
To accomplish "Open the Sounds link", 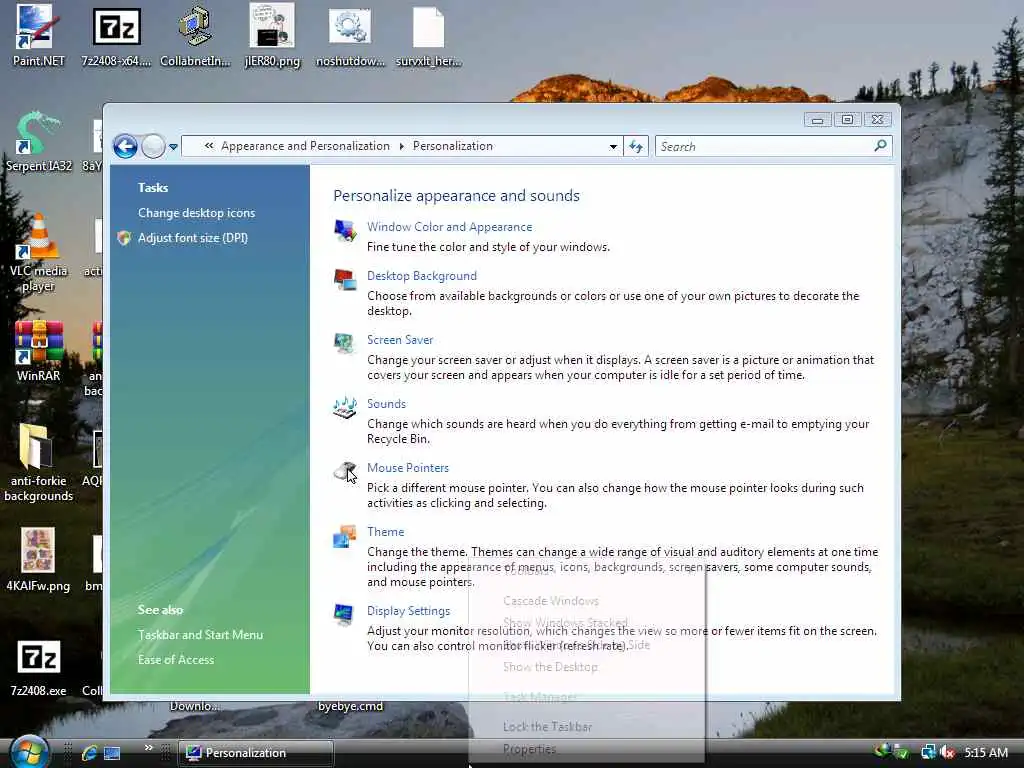I will [386, 404].
